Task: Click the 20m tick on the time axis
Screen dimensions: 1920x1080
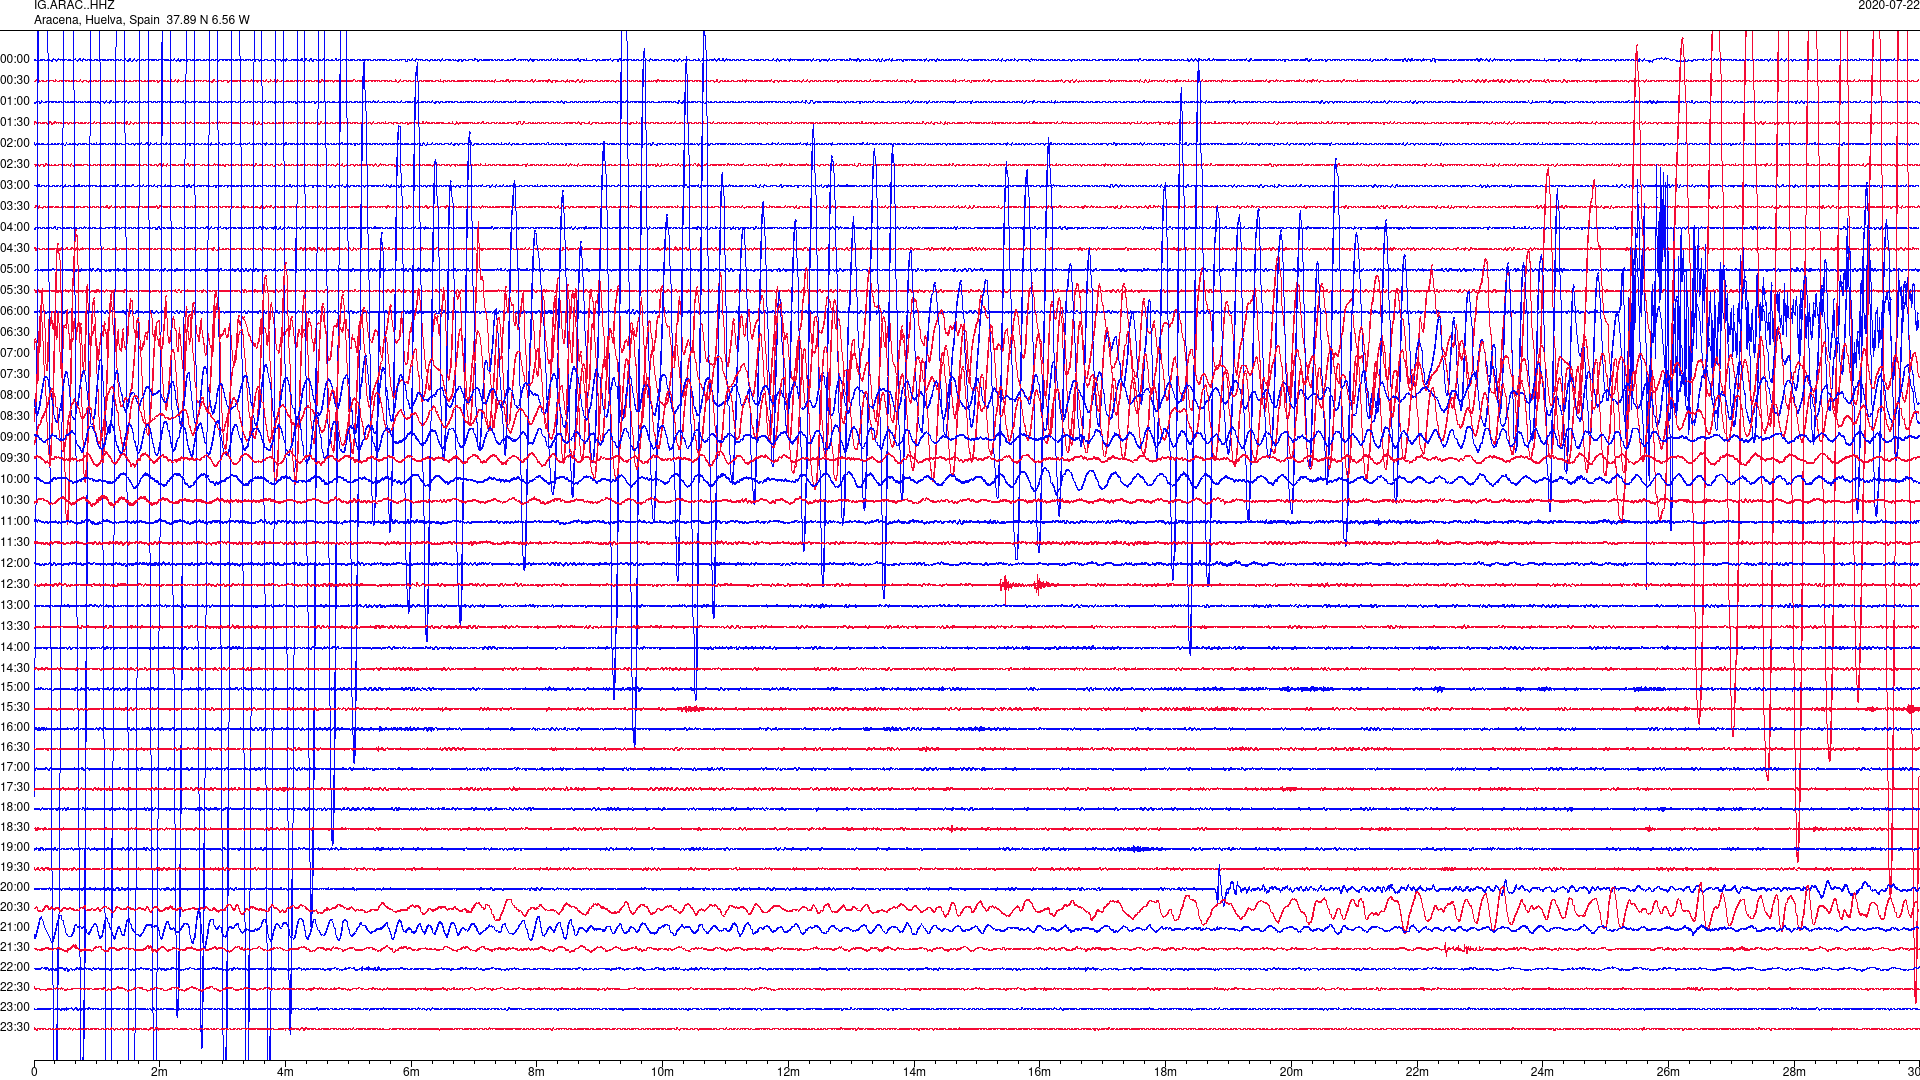Action: point(1291,1072)
